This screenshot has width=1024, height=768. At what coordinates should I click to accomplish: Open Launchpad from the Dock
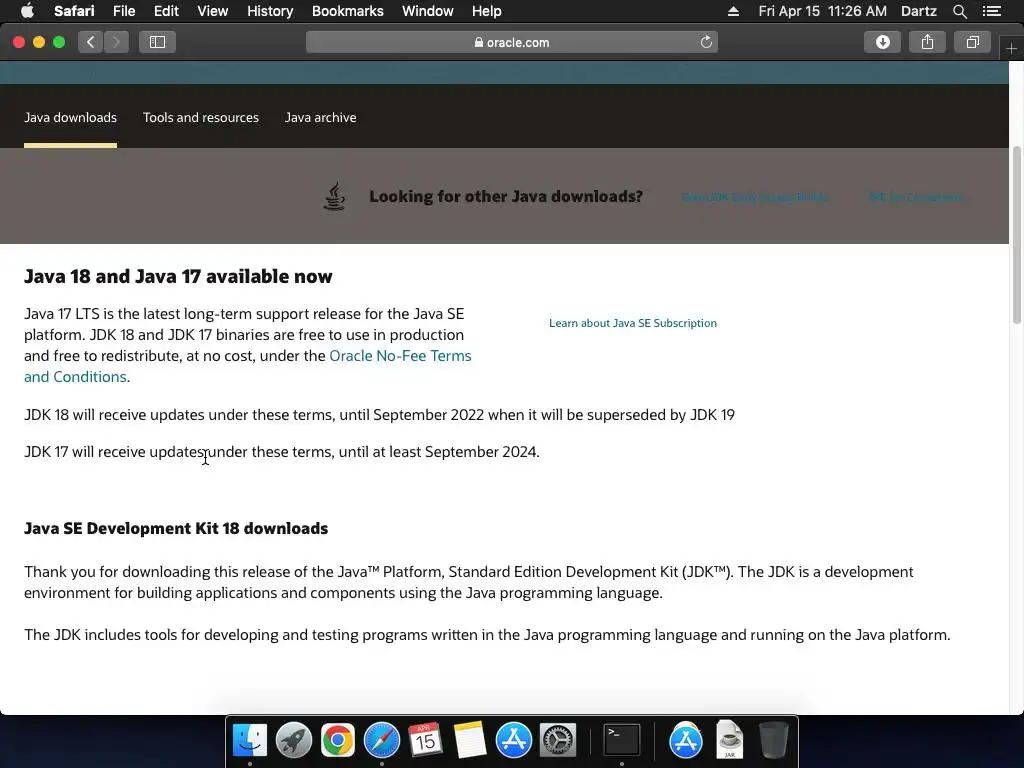[x=294, y=741]
